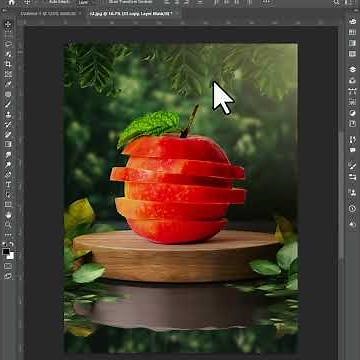The height and width of the screenshot is (360, 360).
Task: Select the History Brush tool
Action: (8, 124)
